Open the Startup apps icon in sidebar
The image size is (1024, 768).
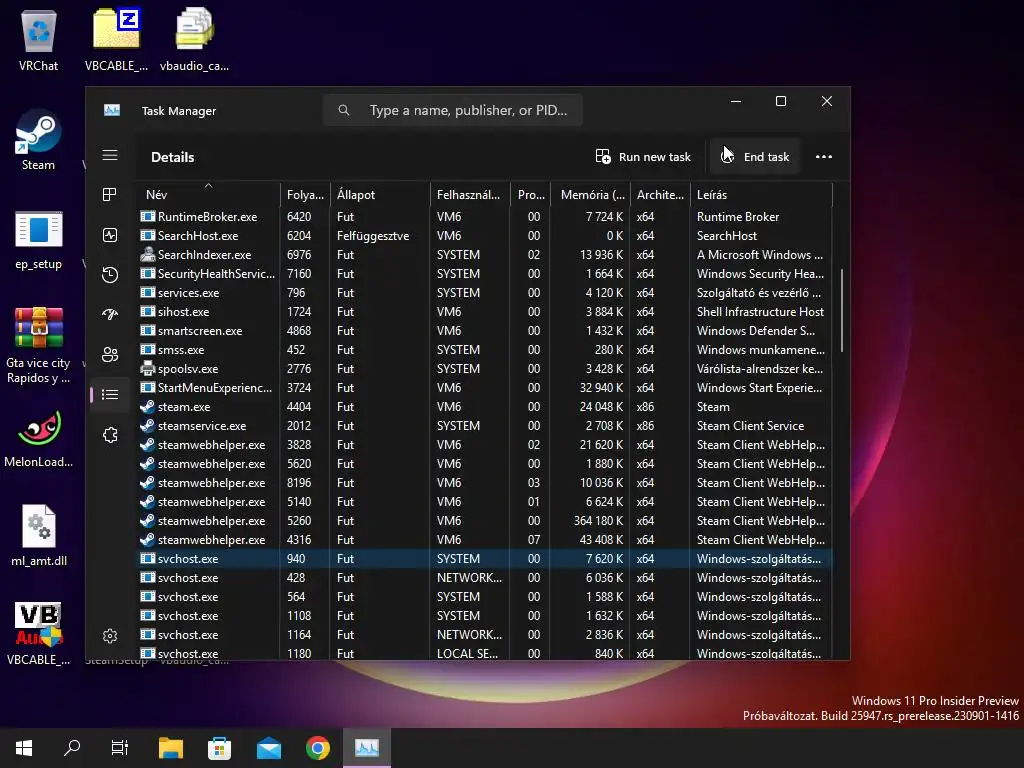[110, 315]
